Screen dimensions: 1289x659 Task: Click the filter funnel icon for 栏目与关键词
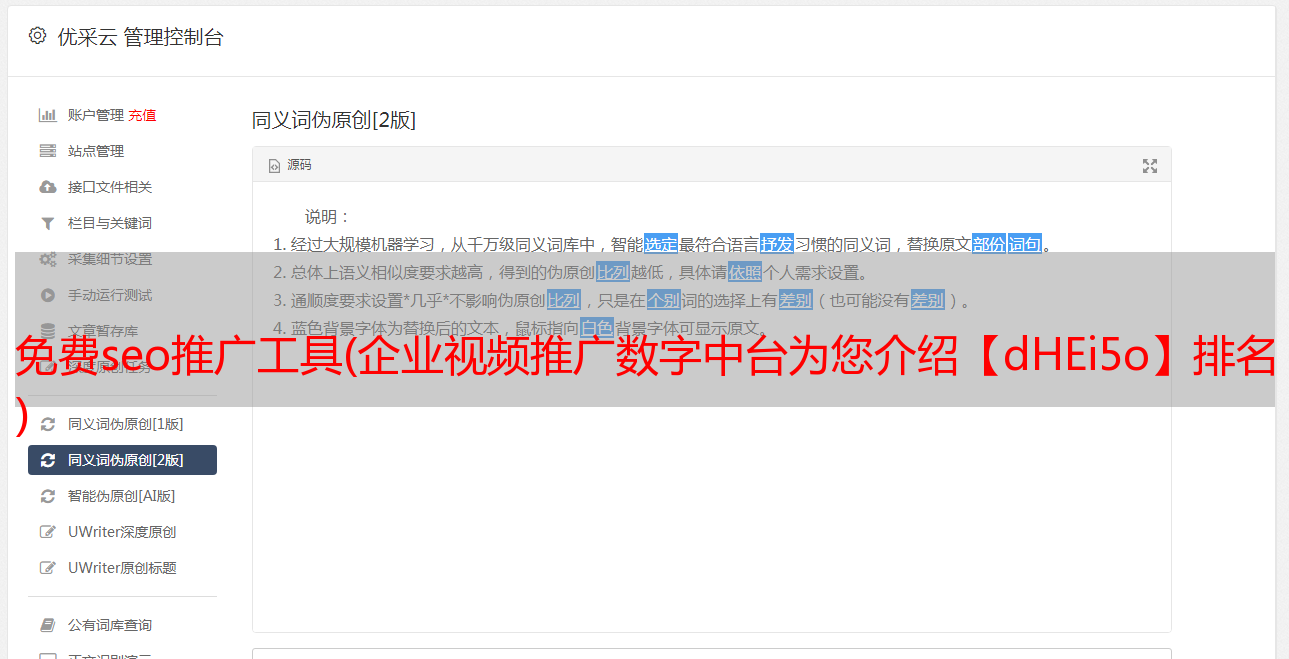(x=47, y=223)
